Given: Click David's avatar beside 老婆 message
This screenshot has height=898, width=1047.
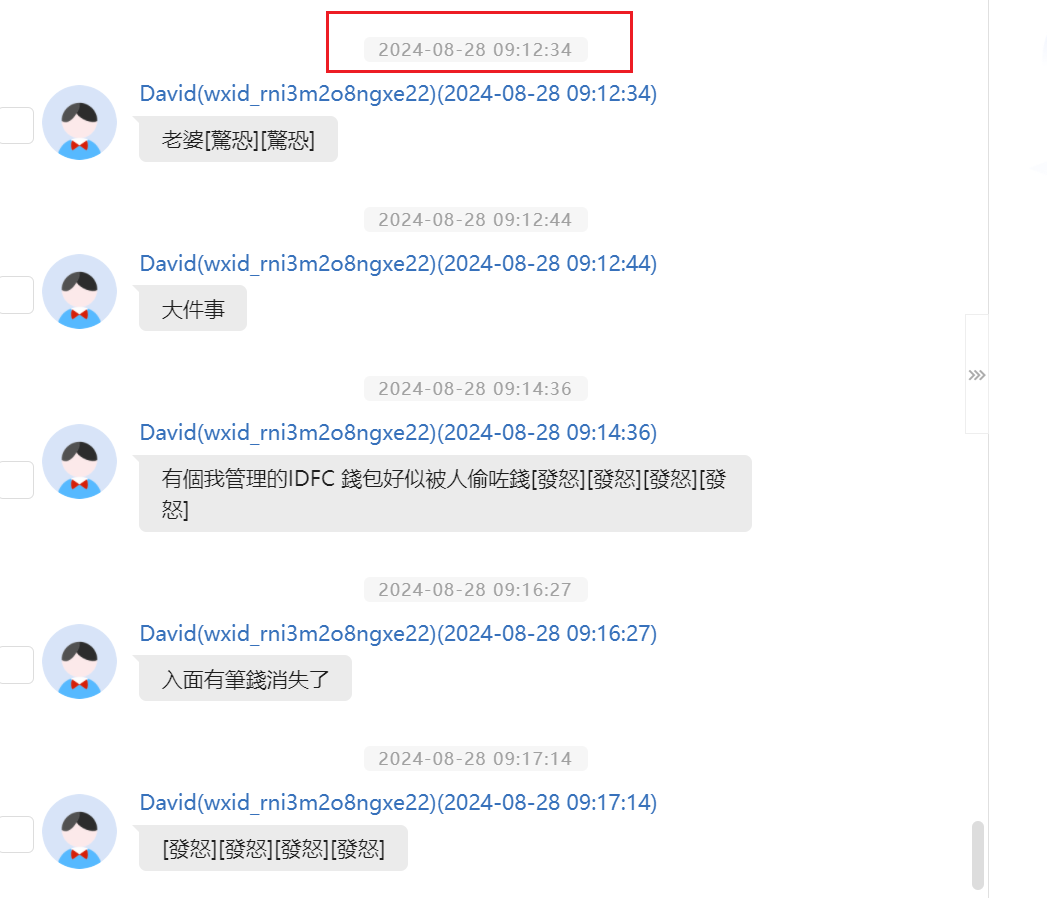Looking at the screenshot, I should tap(79, 123).
